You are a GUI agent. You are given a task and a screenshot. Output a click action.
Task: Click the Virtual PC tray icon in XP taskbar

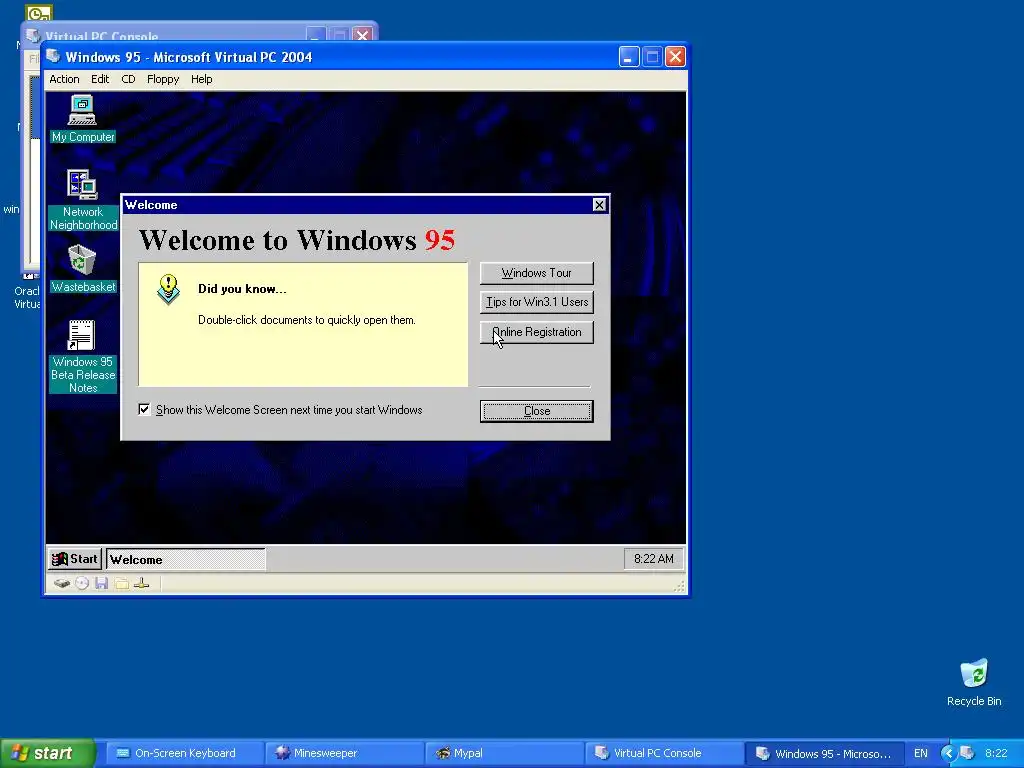(x=967, y=753)
